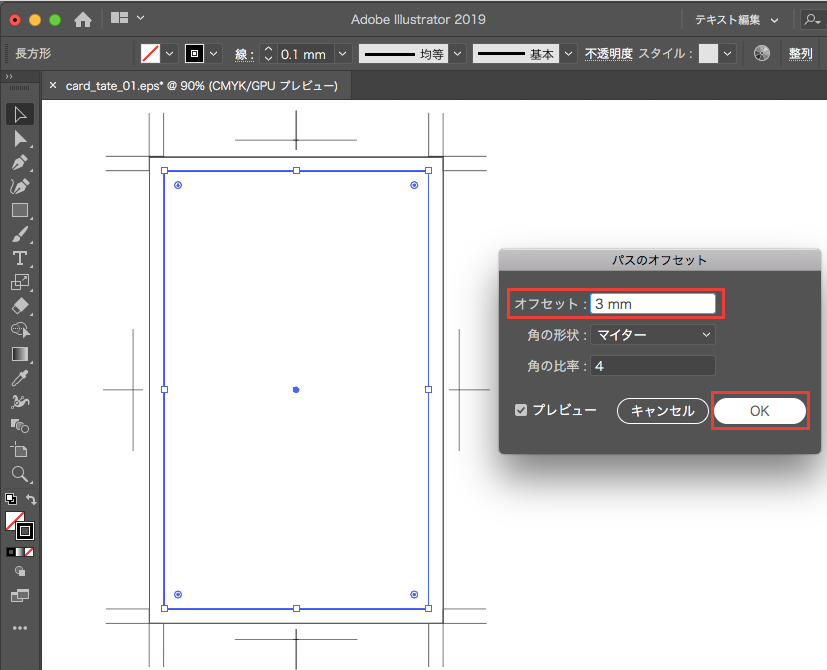Viewport: 827px width, 670px height.
Task: Open the 不透明度 panel link
Action: (x=609, y=54)
